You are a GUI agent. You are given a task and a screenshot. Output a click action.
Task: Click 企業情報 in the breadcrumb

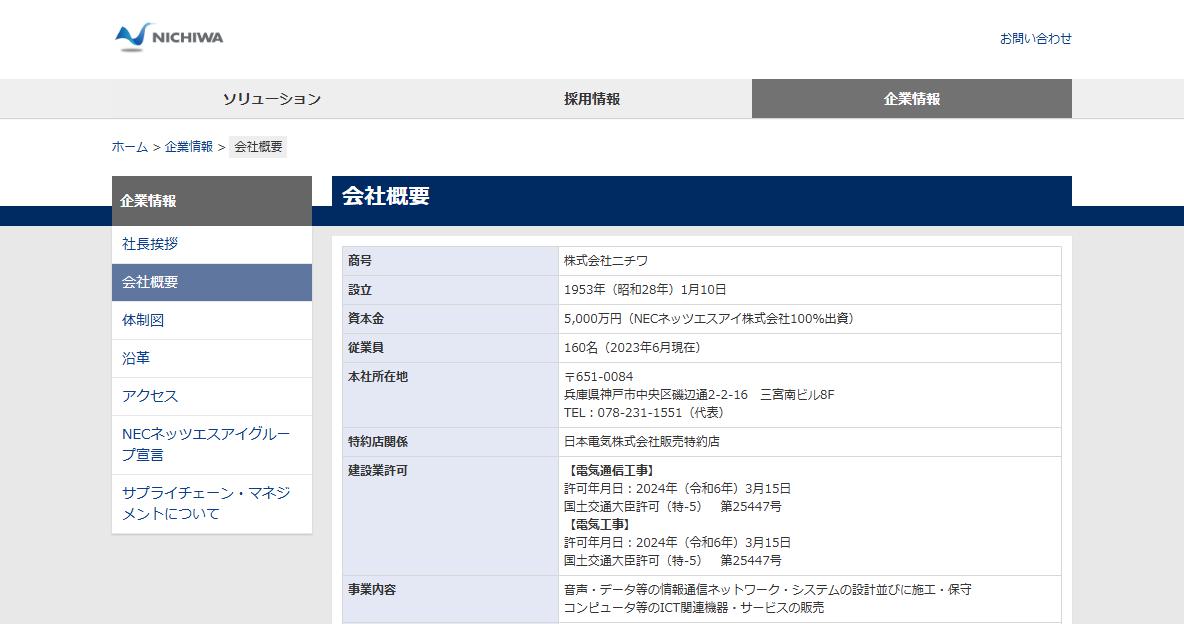click(x=189, y=147)
